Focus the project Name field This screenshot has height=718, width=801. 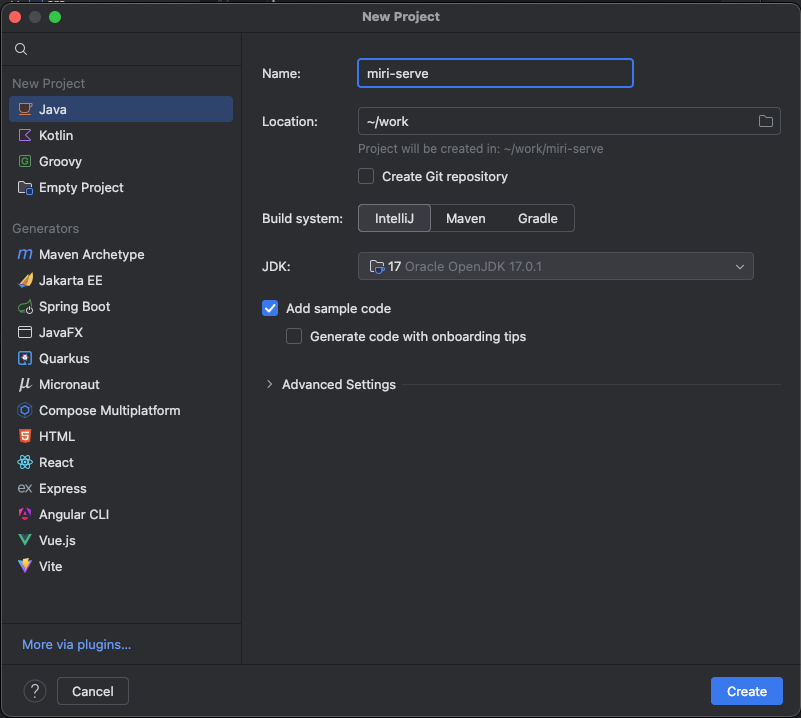point(495,74)
